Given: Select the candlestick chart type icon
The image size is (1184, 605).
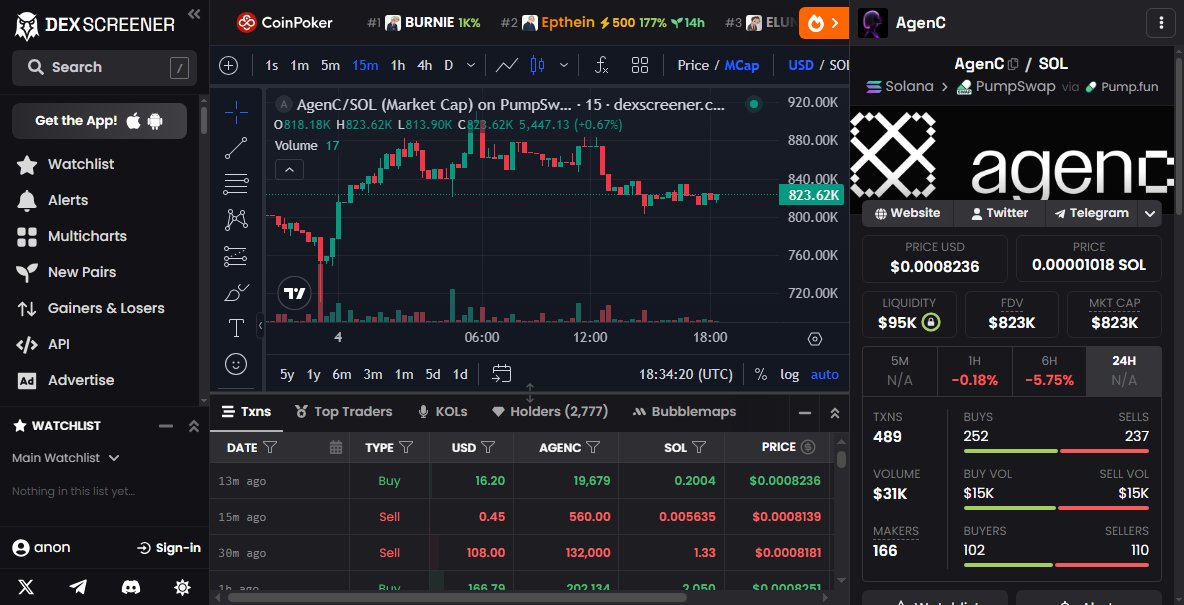Looking at the screenshot, I should tap(538, 66).
